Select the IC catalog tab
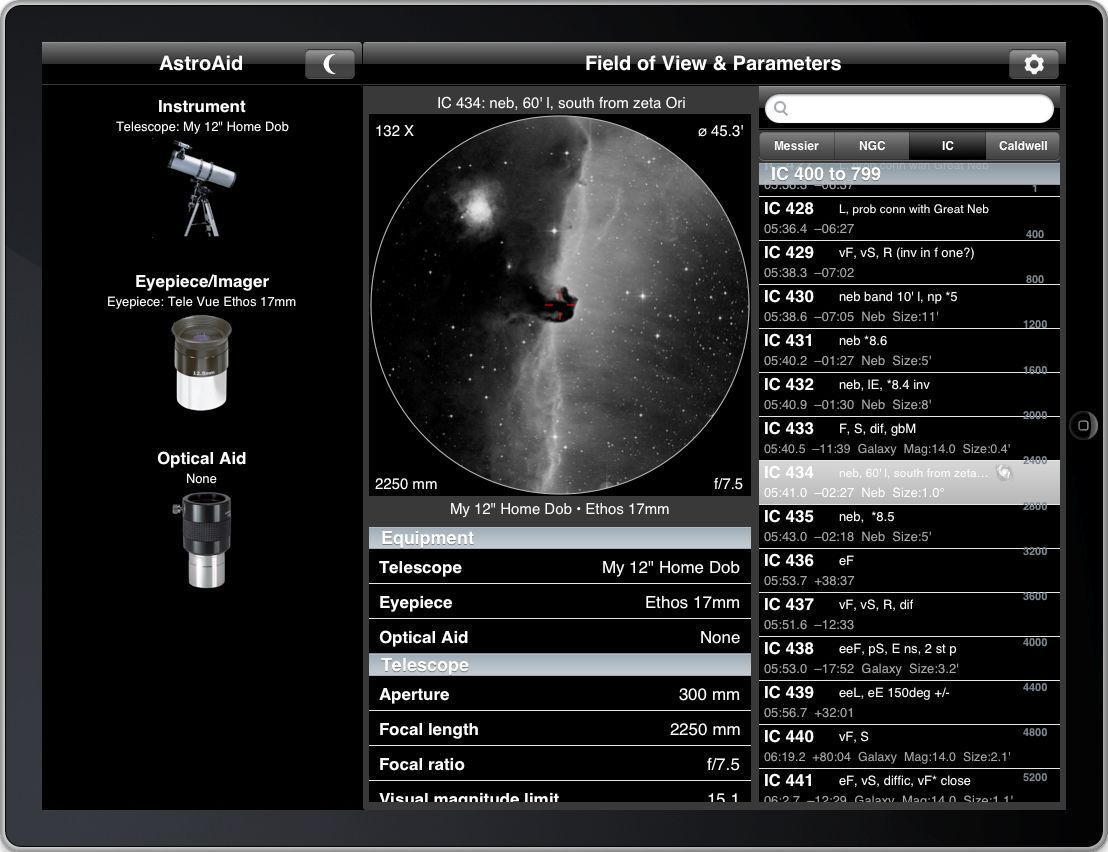This screenshot has width=1108, height=852. point(947,145)
